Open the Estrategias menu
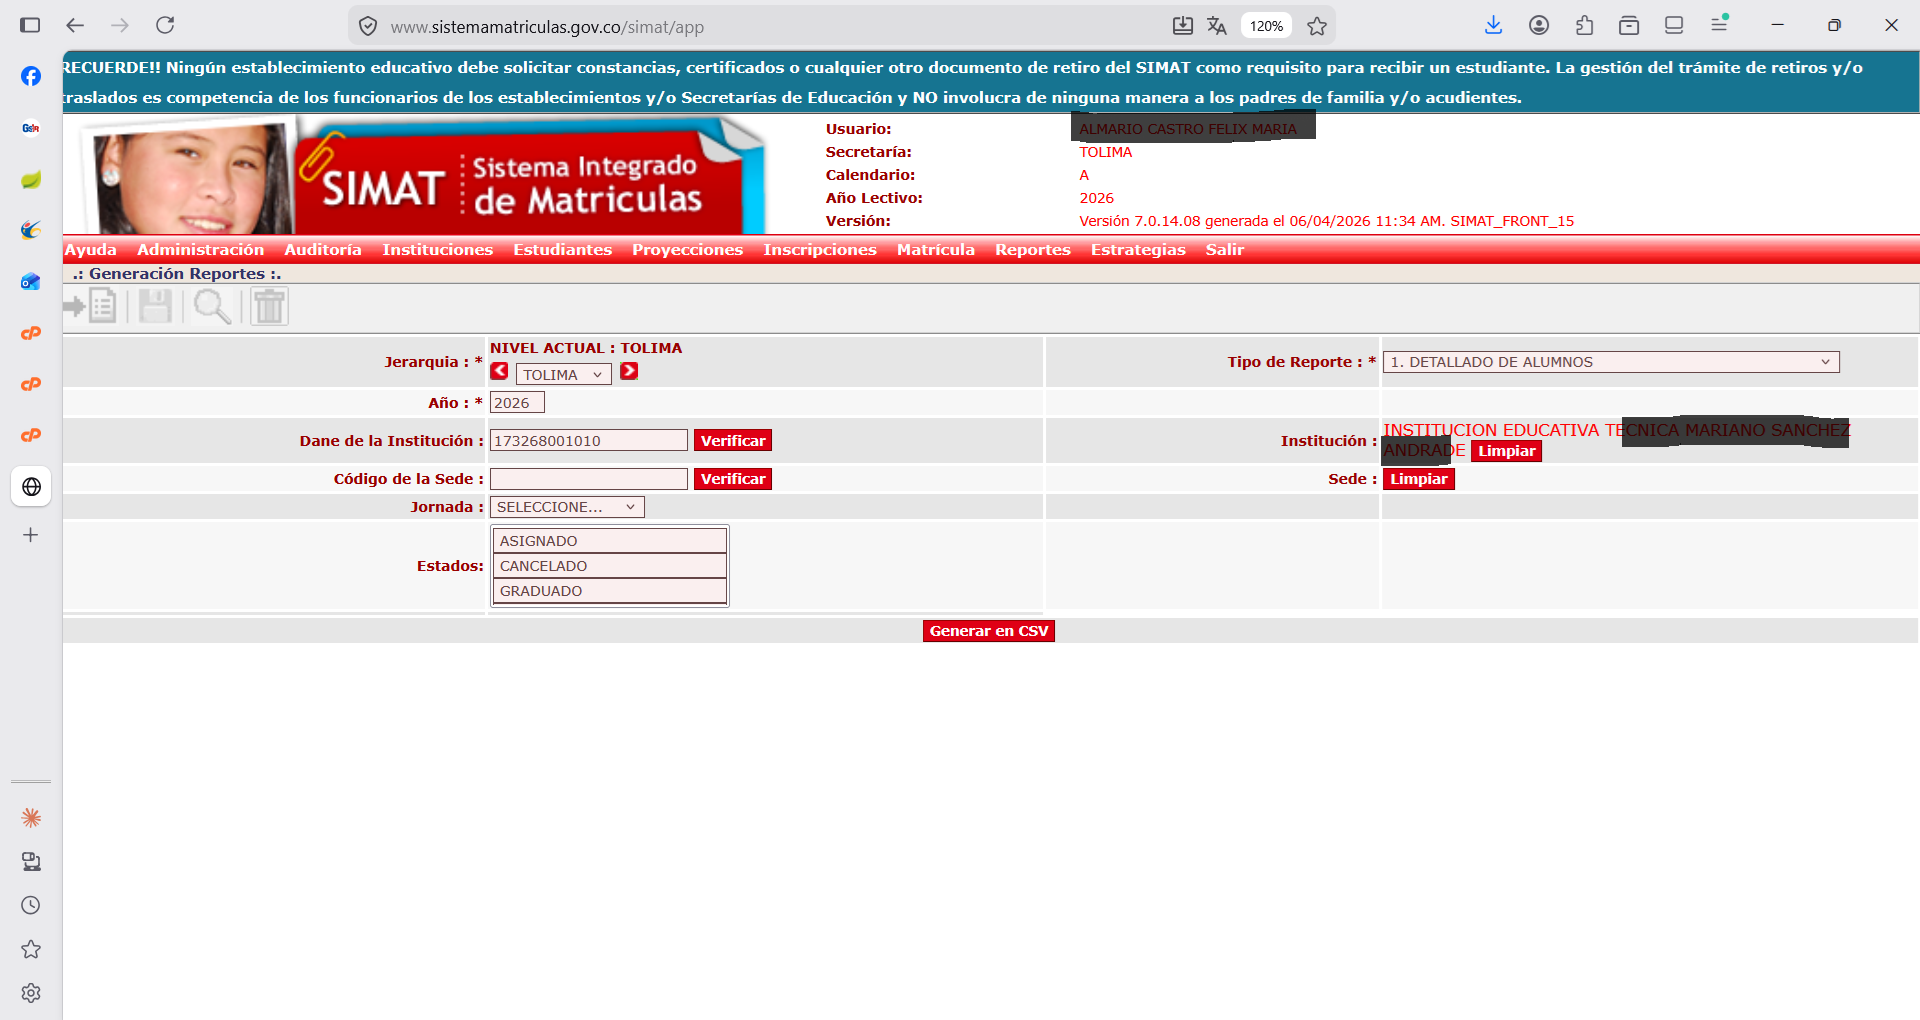 [1138, 250]
